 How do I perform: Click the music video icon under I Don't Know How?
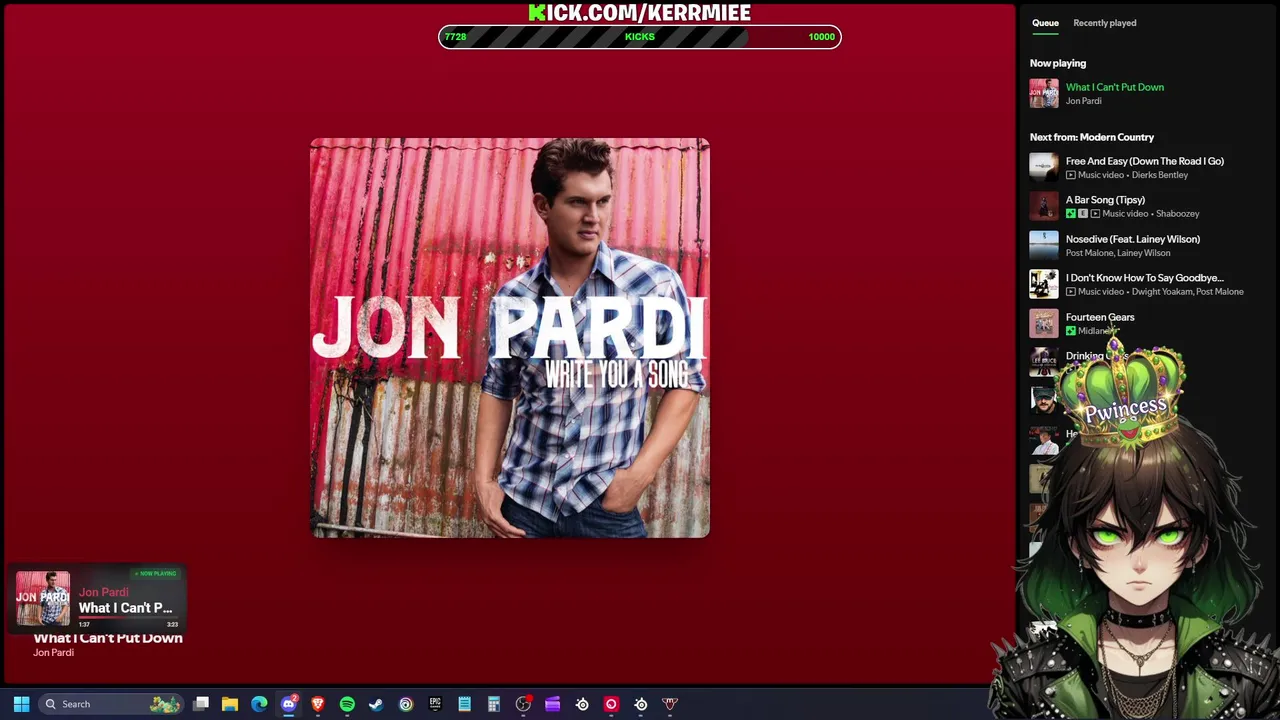[x=1071, y=292]
